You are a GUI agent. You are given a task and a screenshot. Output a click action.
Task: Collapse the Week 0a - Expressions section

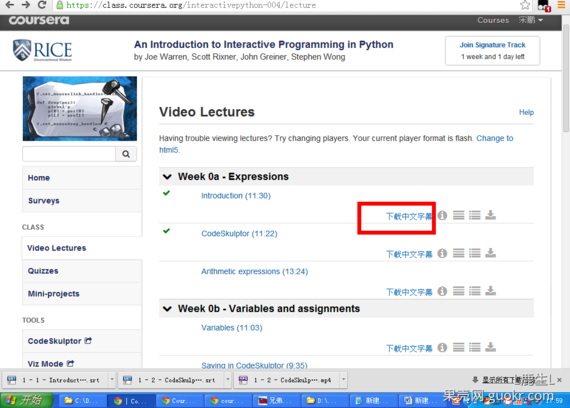click(x=167, y=177)
